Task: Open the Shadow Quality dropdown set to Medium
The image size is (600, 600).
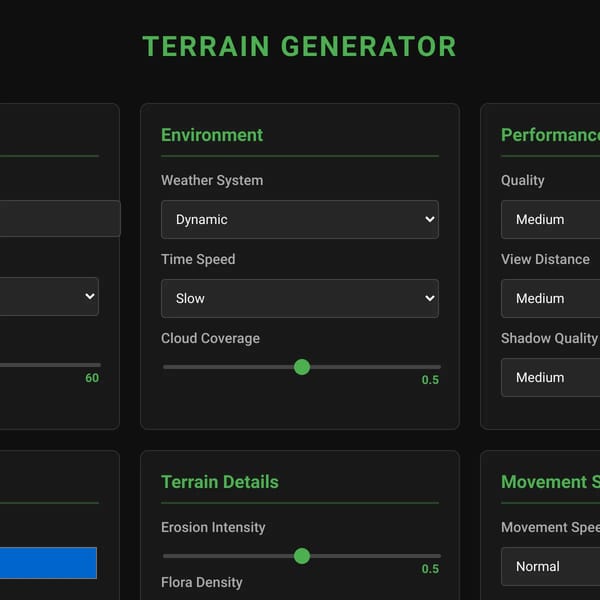Action: tap(550, 377)
